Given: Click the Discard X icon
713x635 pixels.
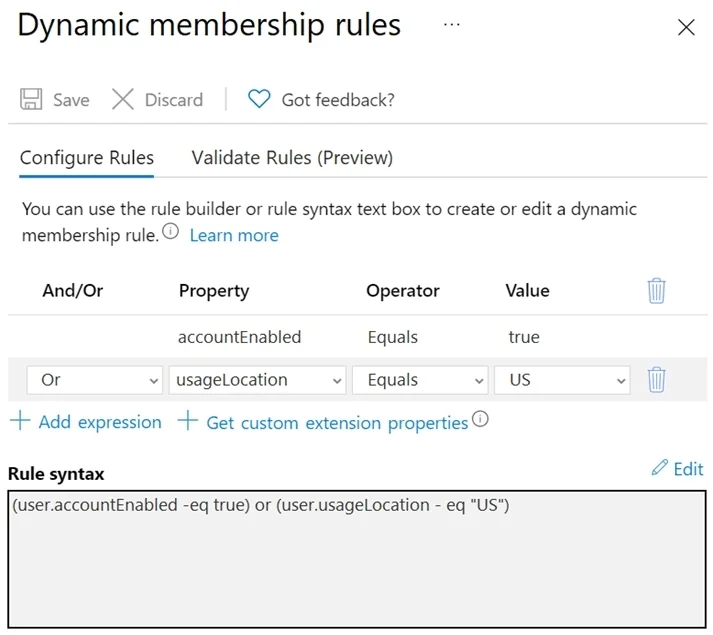Looking at the screenshot, I should coord(123,99).
